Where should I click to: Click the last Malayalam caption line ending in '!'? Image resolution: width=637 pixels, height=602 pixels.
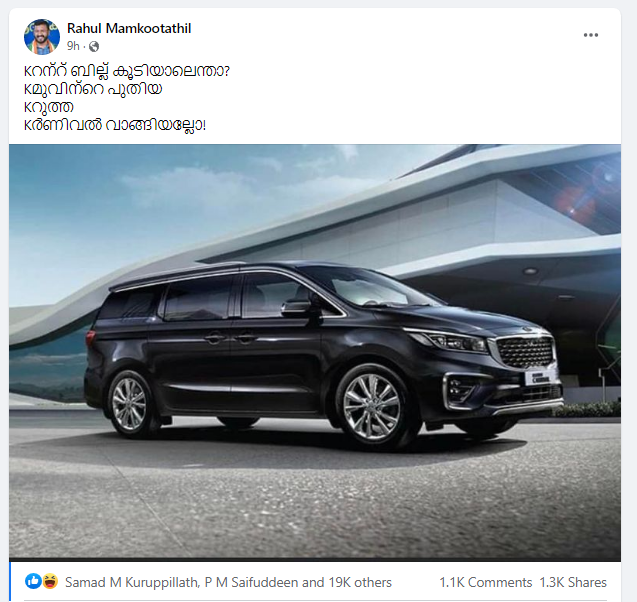(x=115, y=125)
